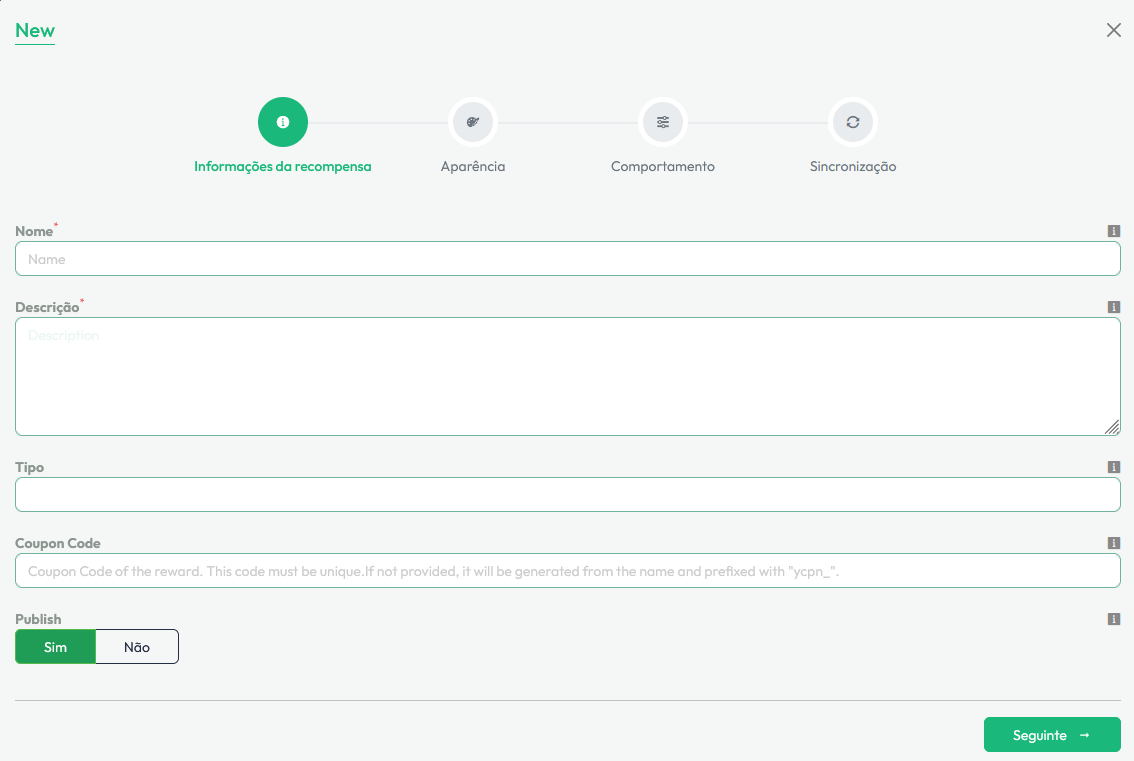Open the Tipo dropdown field
Image resolution: width=1134 pixels, height=761 pixels.
567,494
